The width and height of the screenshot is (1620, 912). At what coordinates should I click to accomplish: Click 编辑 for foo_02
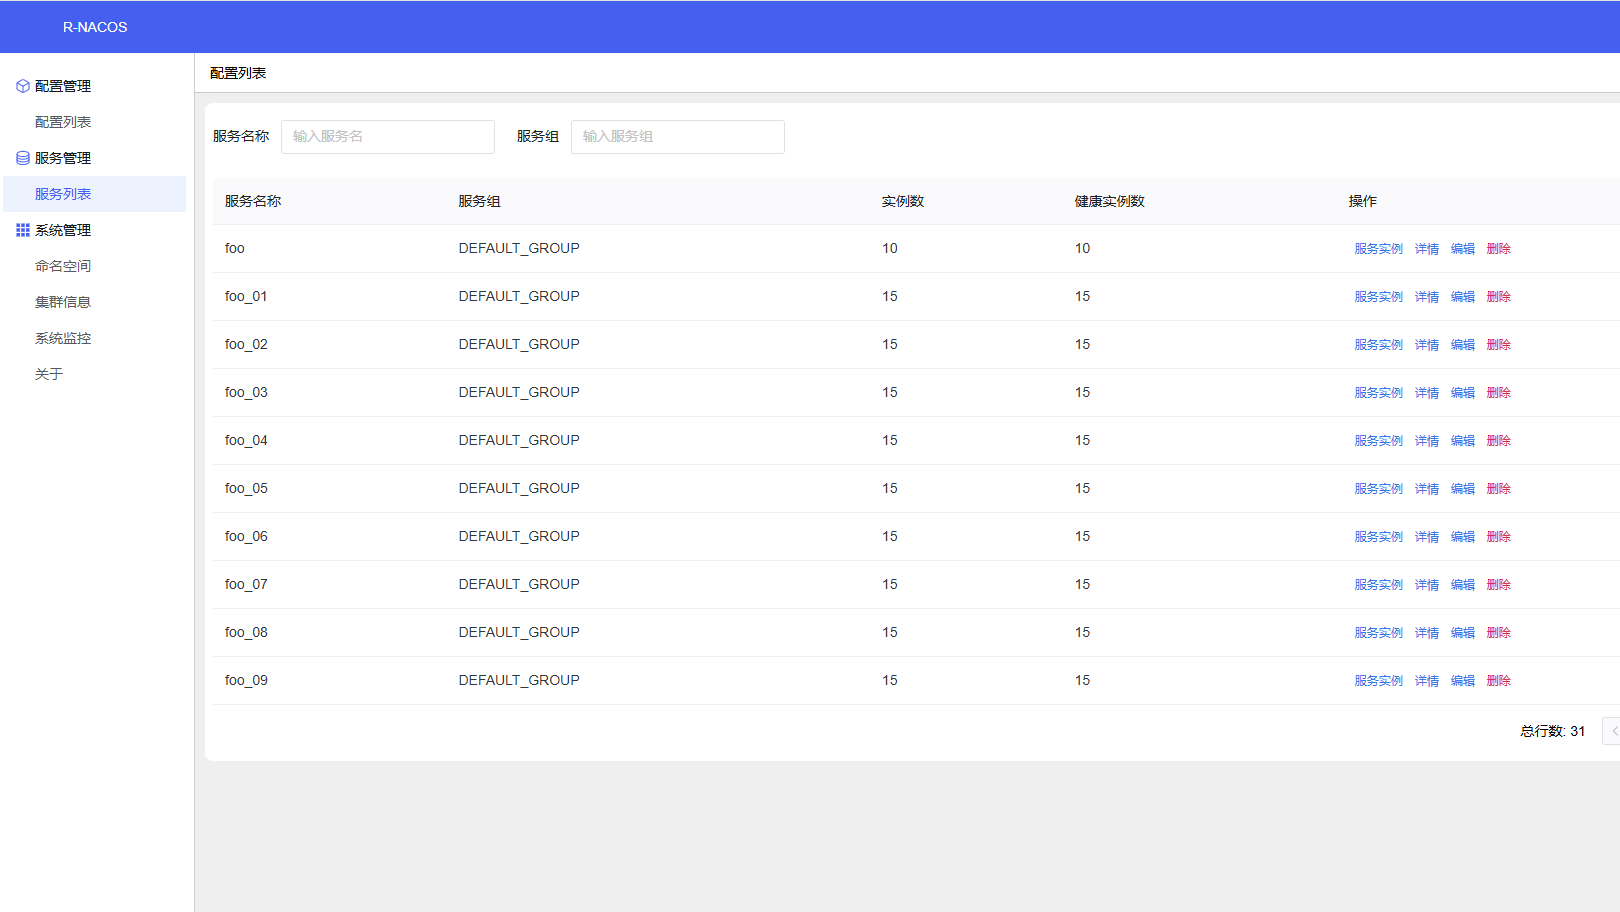[1463, 345]
